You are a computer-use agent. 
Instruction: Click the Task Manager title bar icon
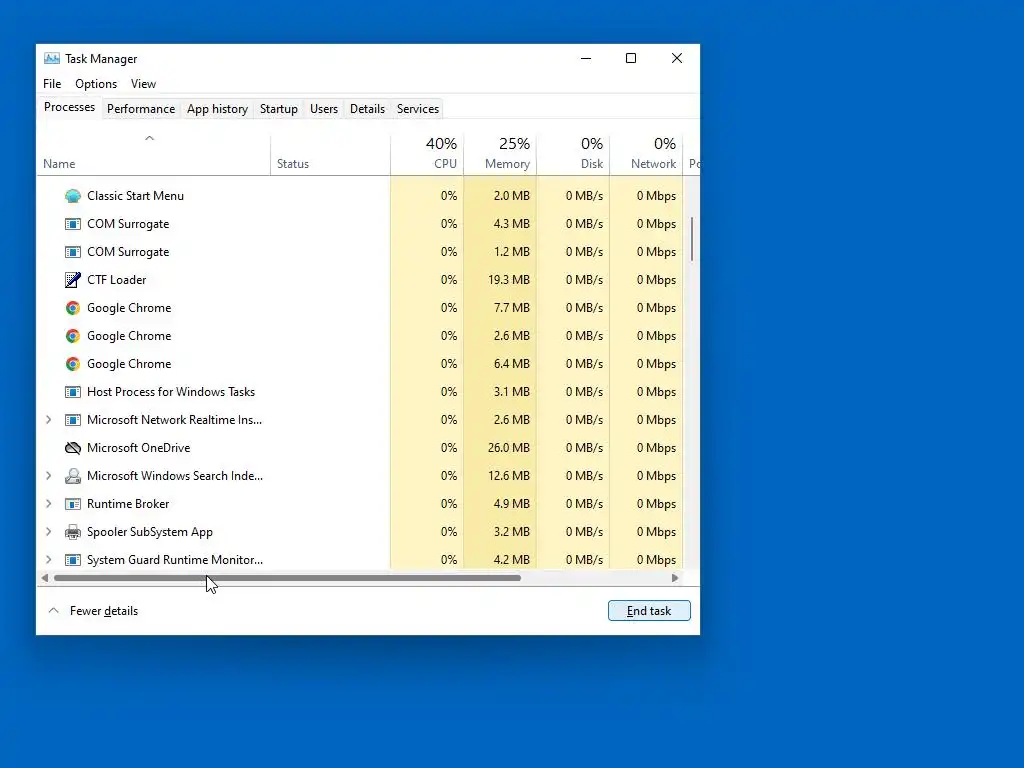coord(52,59)
